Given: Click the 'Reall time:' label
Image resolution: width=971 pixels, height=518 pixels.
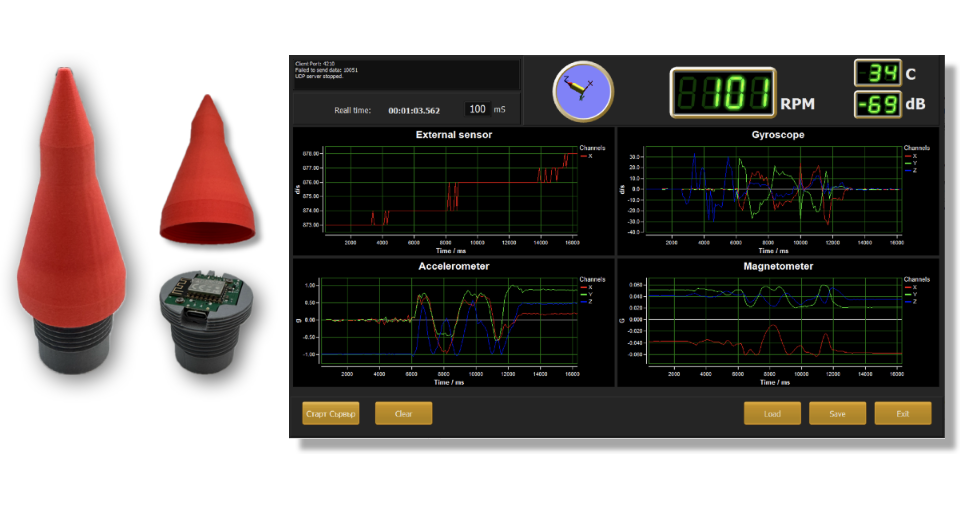Looking at the screenshot, I should click(x=352, y=110).
